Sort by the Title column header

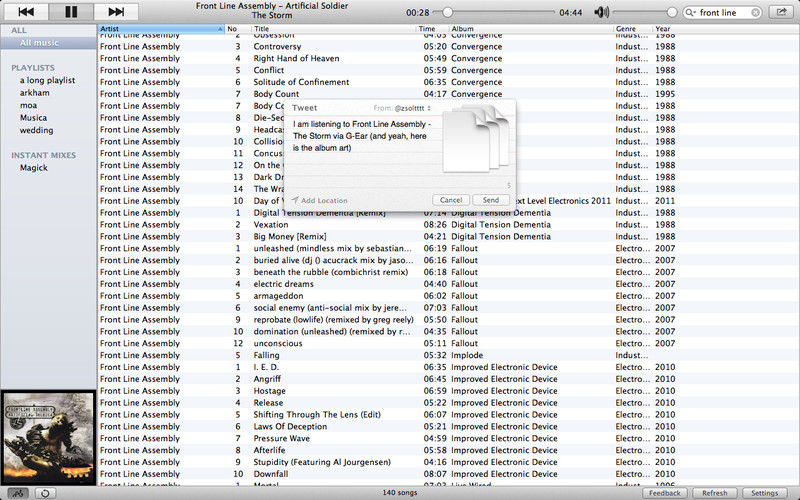click(x=334, y=29)
